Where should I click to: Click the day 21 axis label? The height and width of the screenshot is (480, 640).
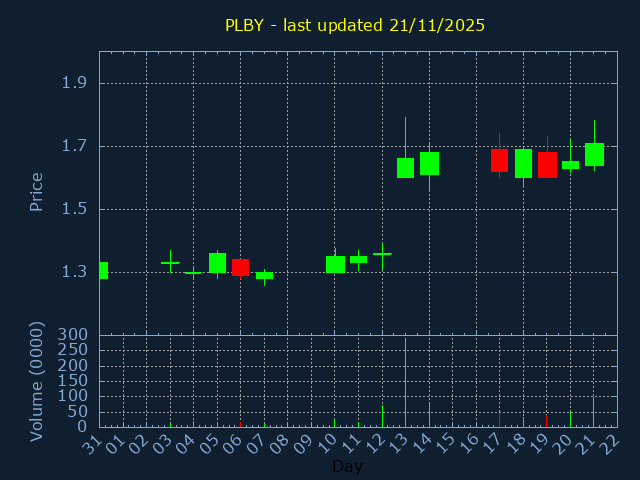point(588,444)
